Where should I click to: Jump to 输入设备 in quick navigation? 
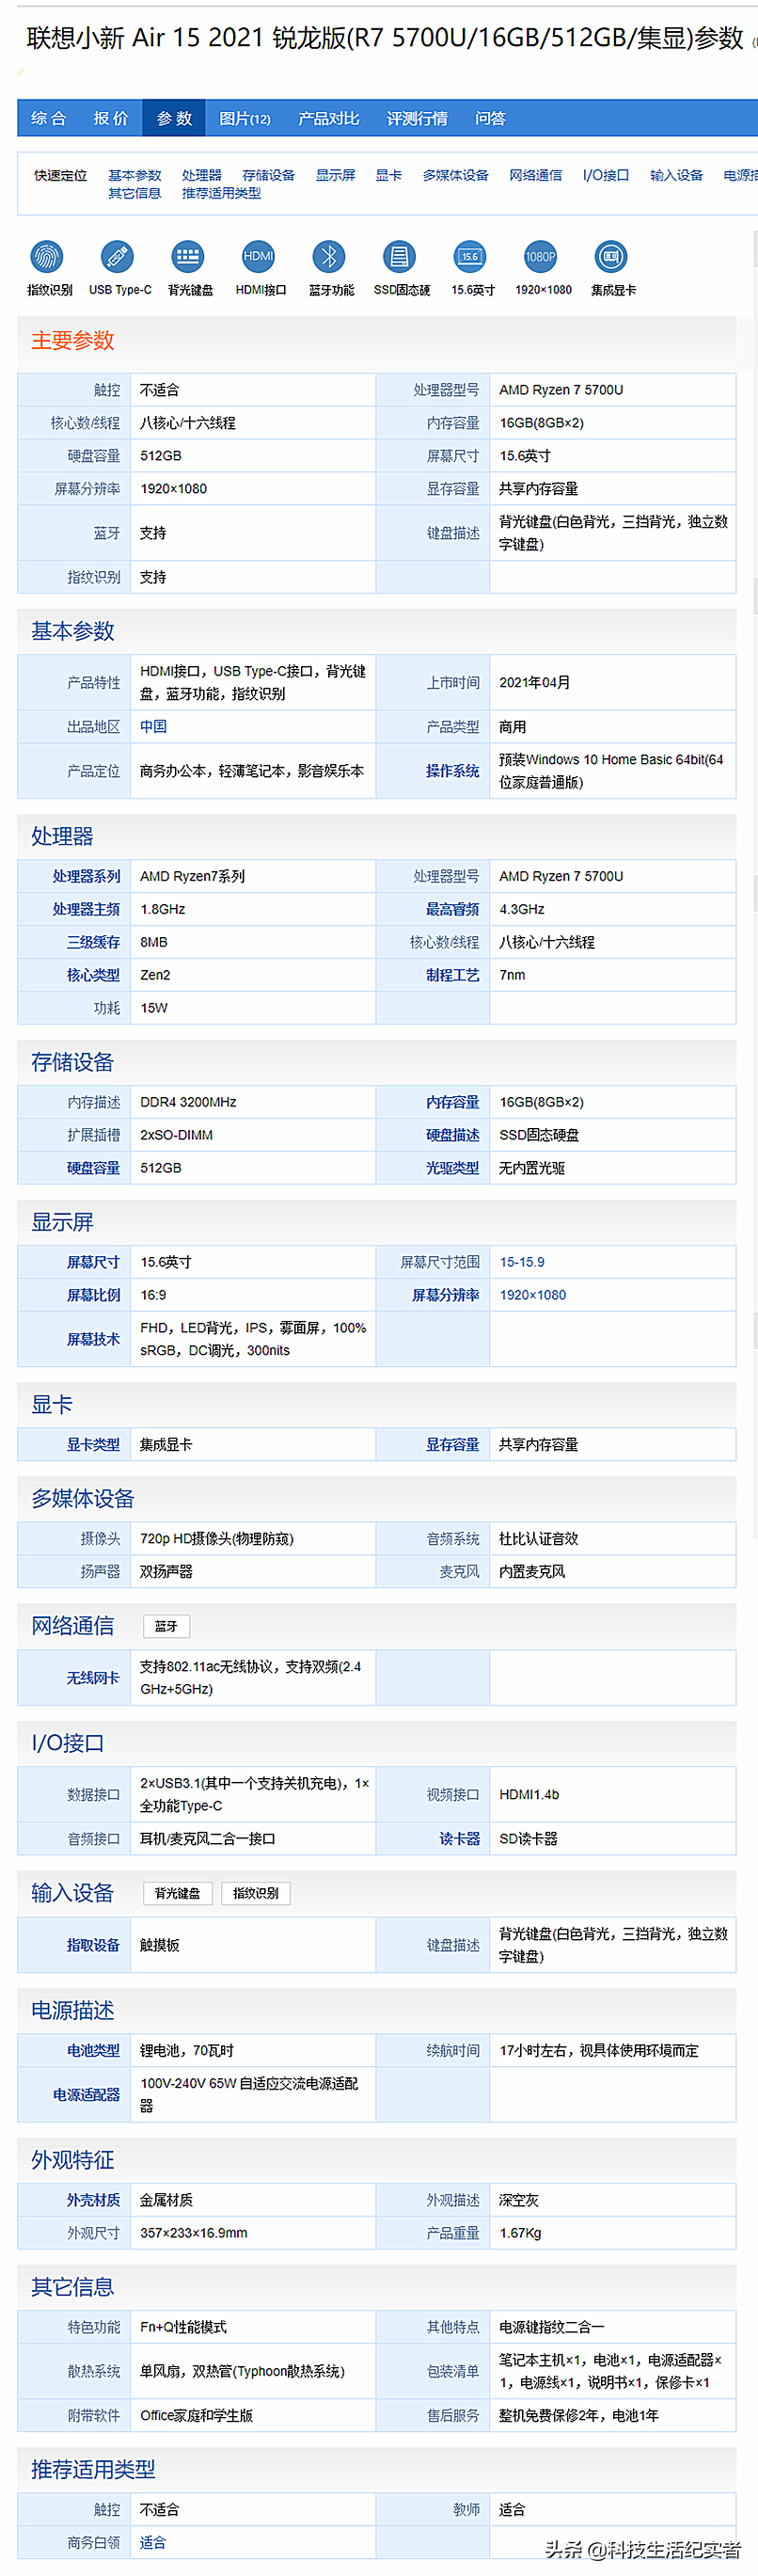coord(677,175)
